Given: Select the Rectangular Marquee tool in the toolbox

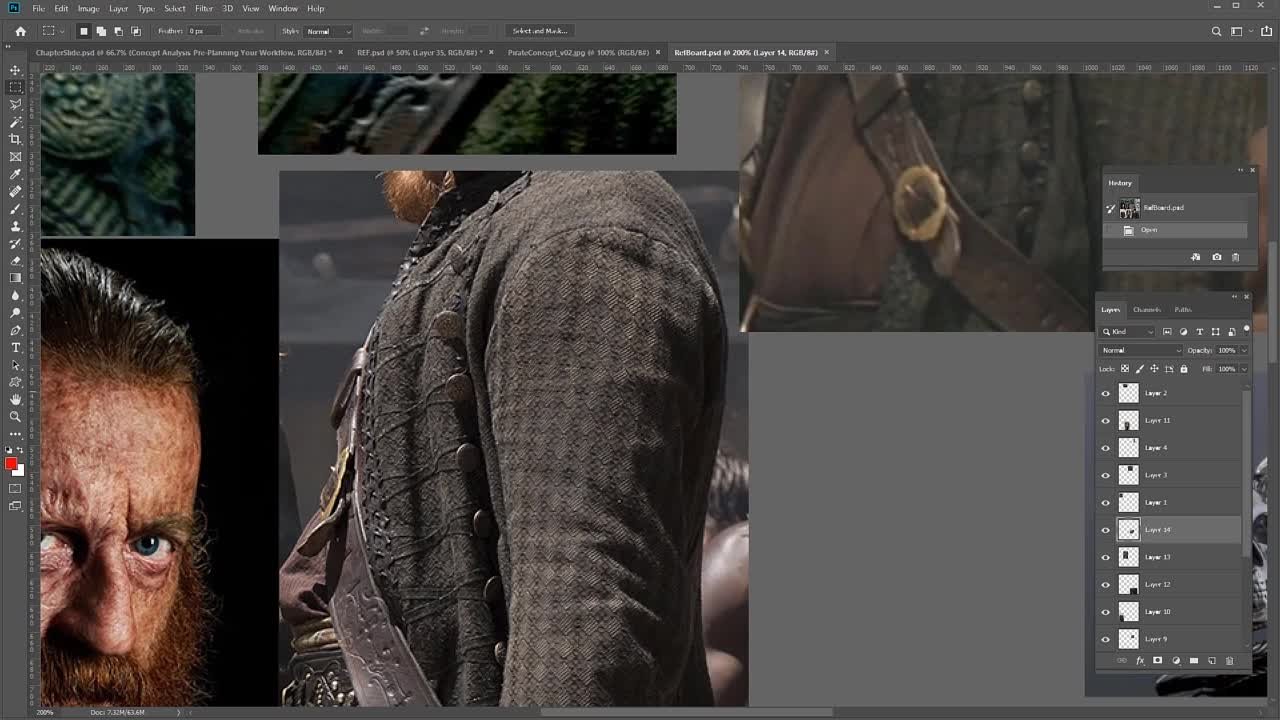Looking at the screenshot, I should coord(15,87).
